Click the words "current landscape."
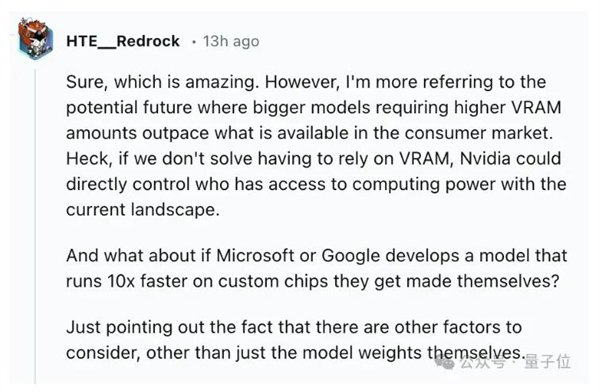The height and width of the screenshot is (392, 600). tap(143, 209)
